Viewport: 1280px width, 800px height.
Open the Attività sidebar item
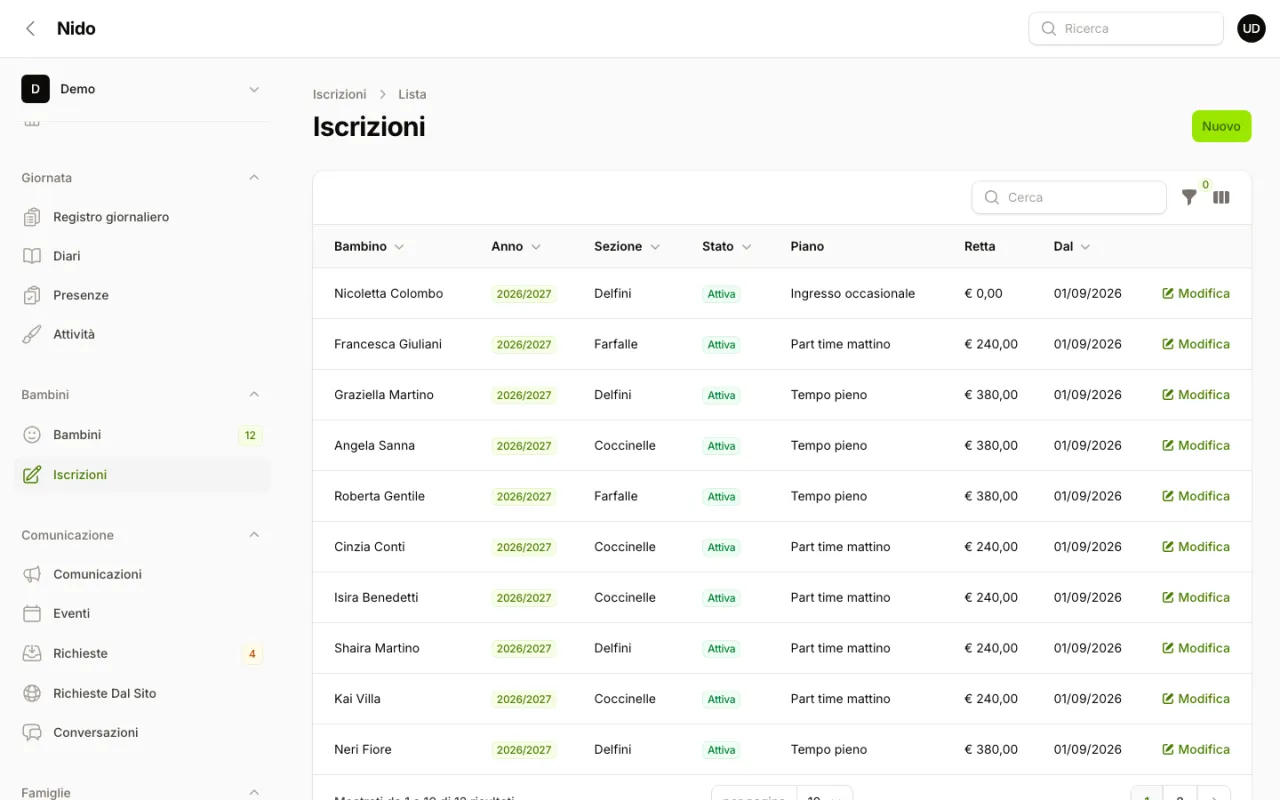(x=142, y=334)
